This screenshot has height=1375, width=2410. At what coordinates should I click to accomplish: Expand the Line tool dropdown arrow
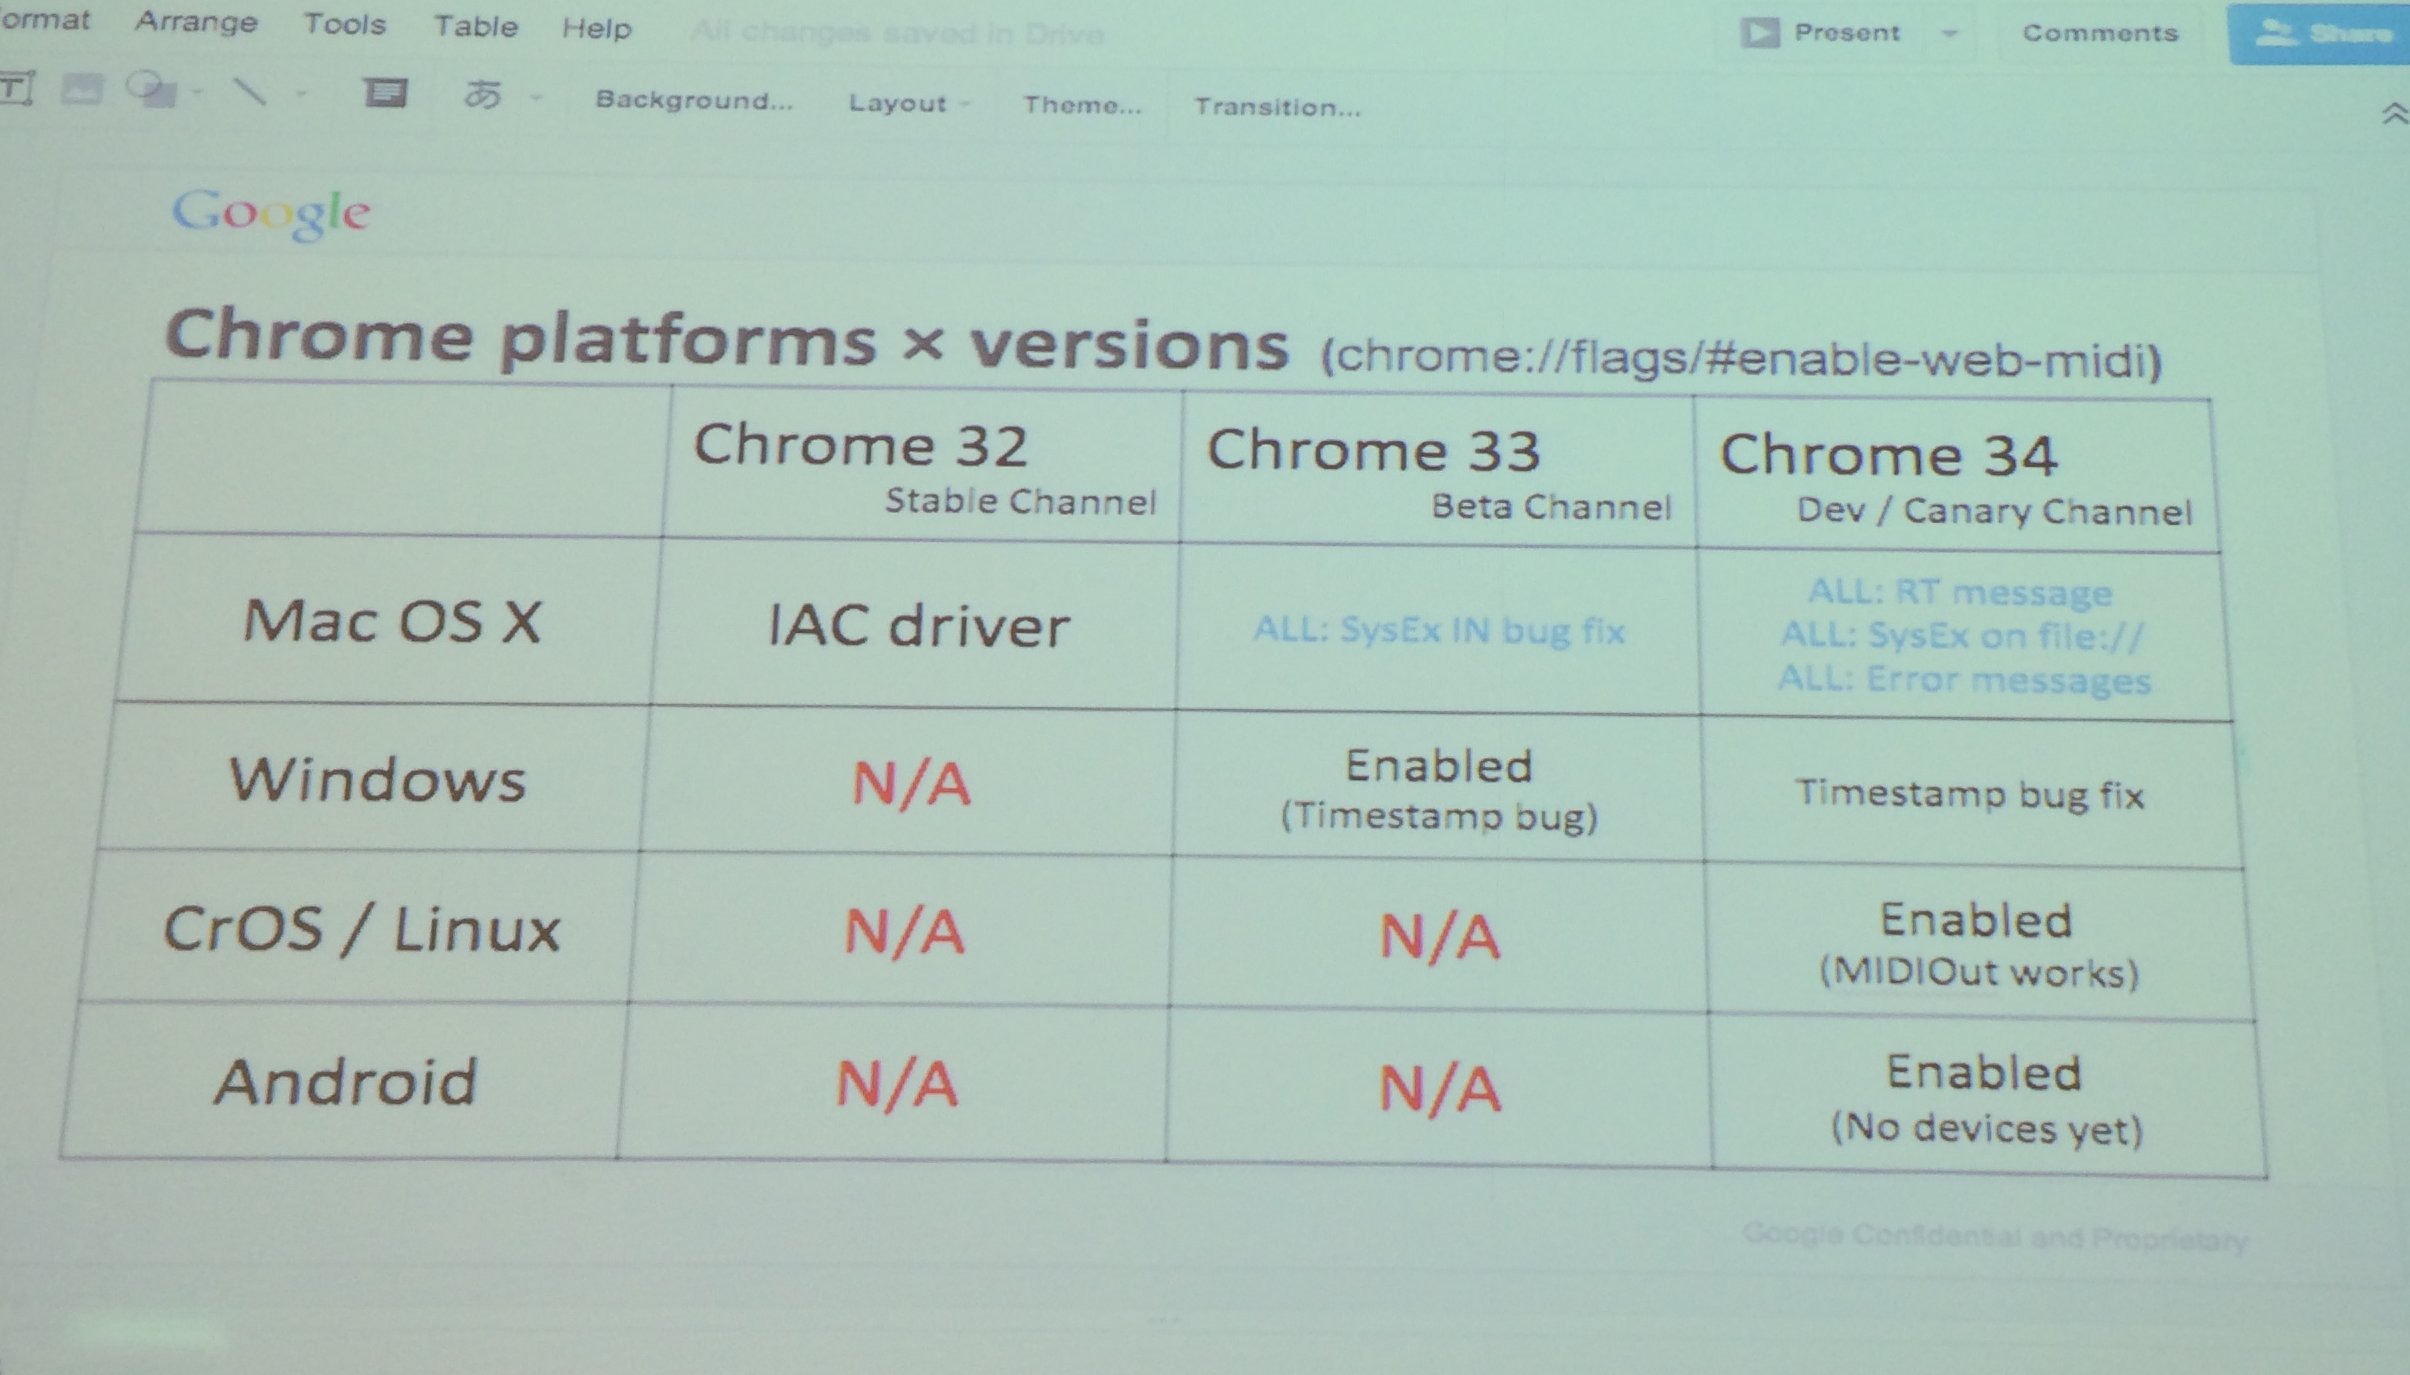[x=301, y=95]
